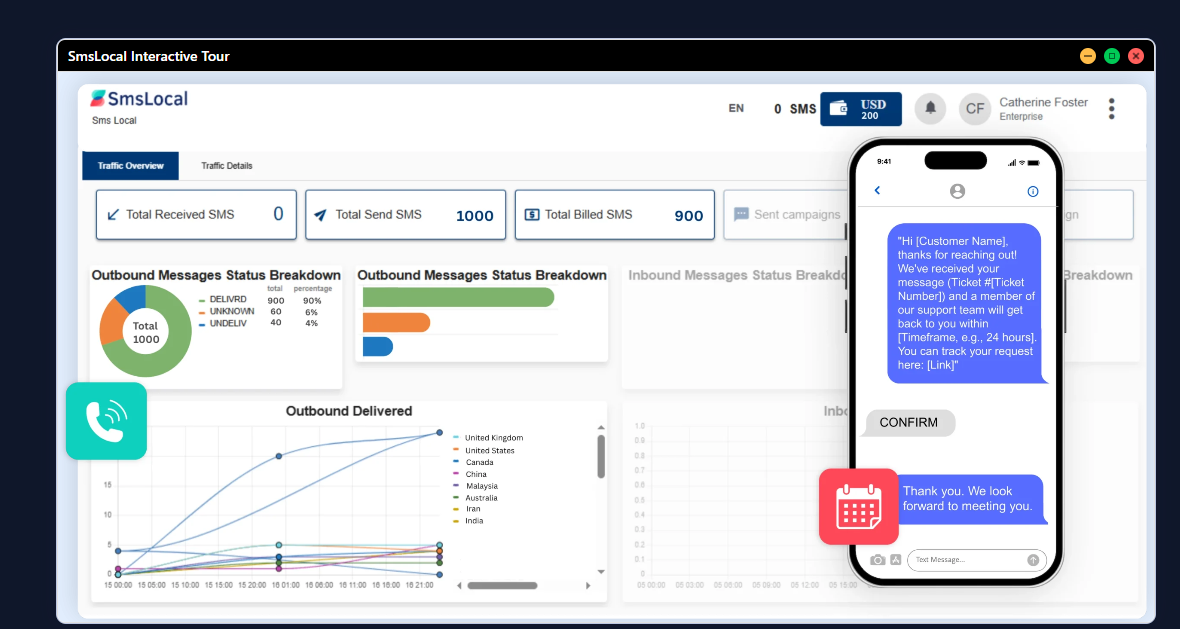The height and width of the screenshot is (630, 1180).
Task: Toggle the China legend entry
Action: coord(470,474)
